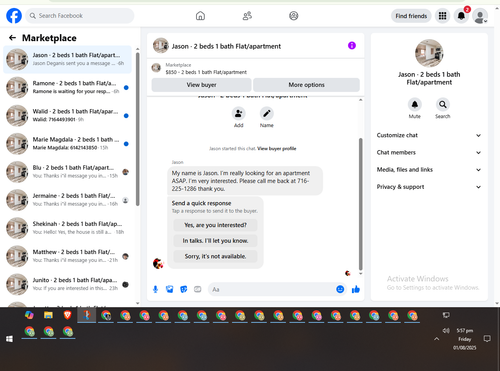Open the Shekinah conversation

[x=67, y=228]
